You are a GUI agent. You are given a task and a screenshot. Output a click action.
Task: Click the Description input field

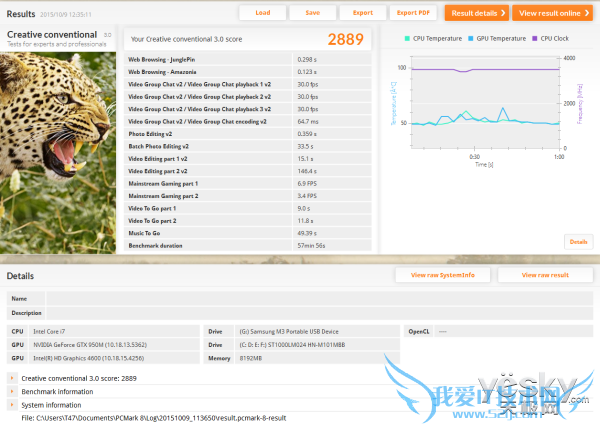click(x=320, y=313)
